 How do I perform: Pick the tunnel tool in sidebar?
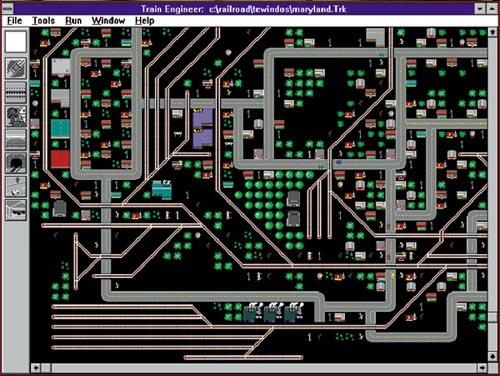[16, 163]
